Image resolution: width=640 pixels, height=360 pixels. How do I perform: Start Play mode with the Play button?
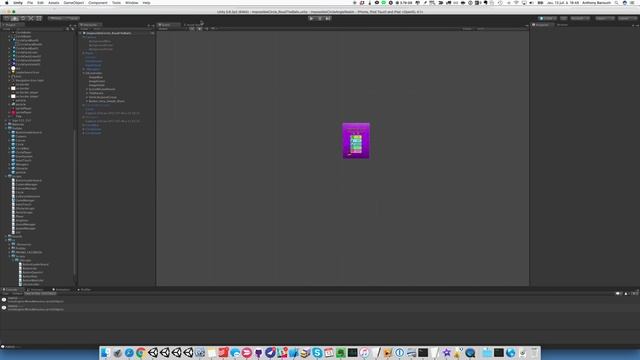[311, 18]
